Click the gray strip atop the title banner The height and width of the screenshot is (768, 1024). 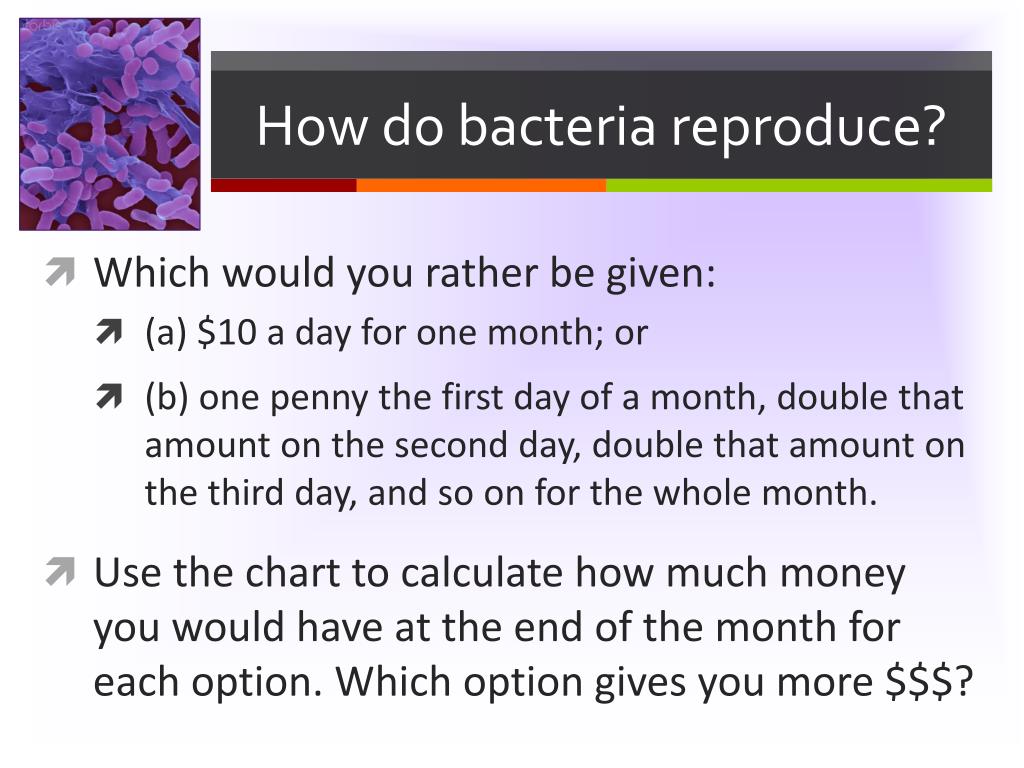click(x=601, y=61)
